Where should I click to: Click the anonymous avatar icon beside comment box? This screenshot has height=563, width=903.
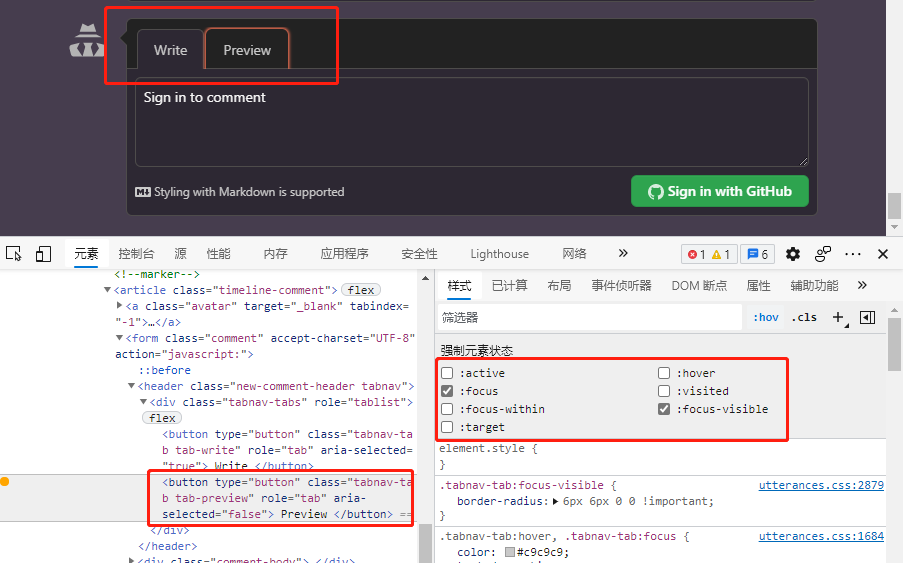click(87, 40)
